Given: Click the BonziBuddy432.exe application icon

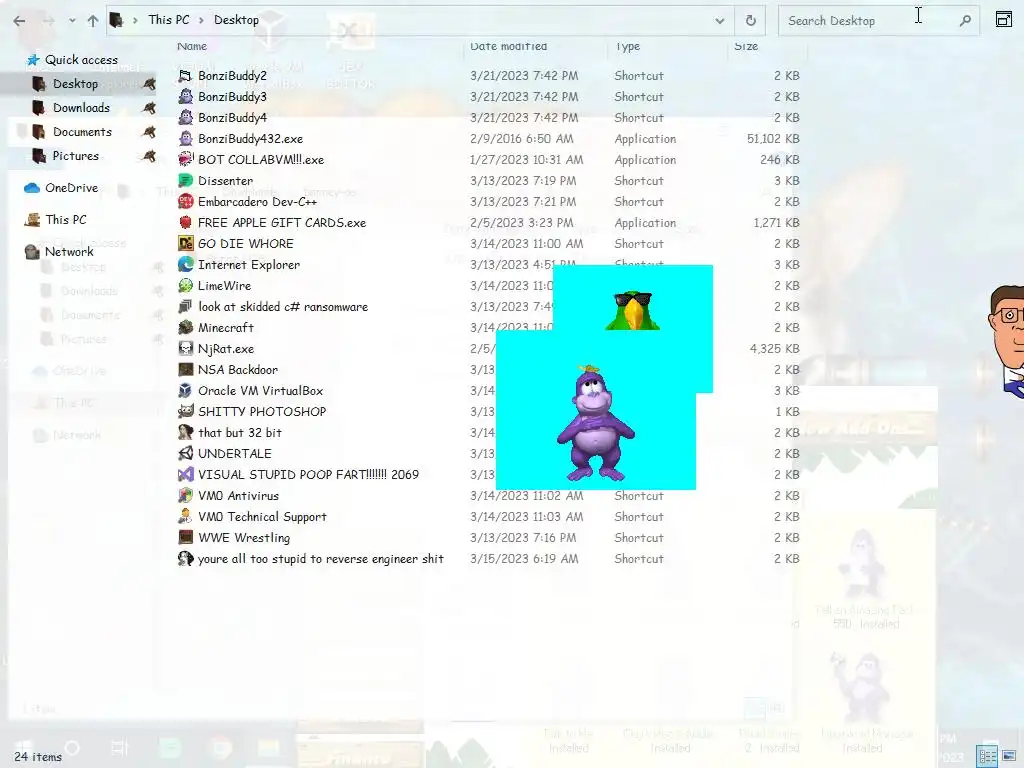Looking at the screenshot, I should (x=185, y=138).
